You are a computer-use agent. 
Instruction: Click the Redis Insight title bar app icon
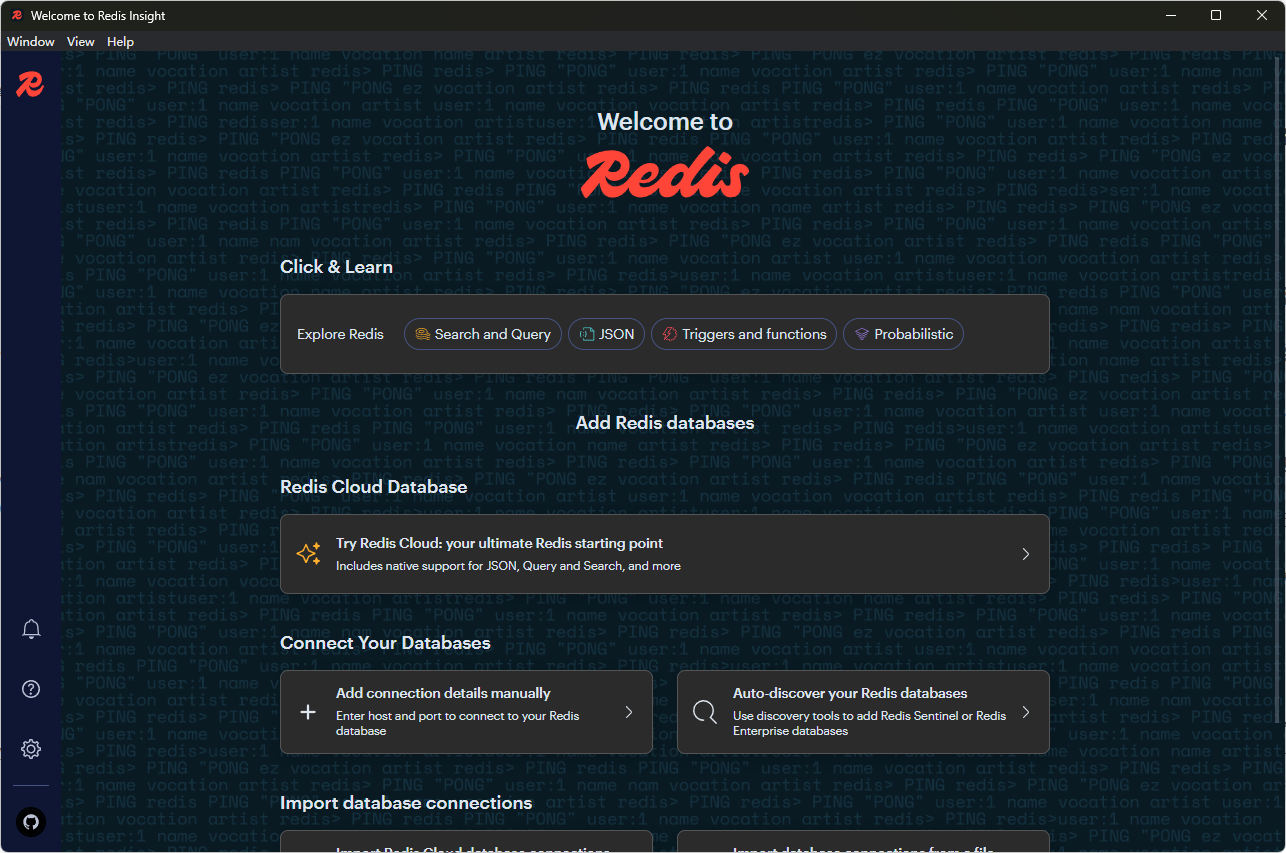click(17, 15)
